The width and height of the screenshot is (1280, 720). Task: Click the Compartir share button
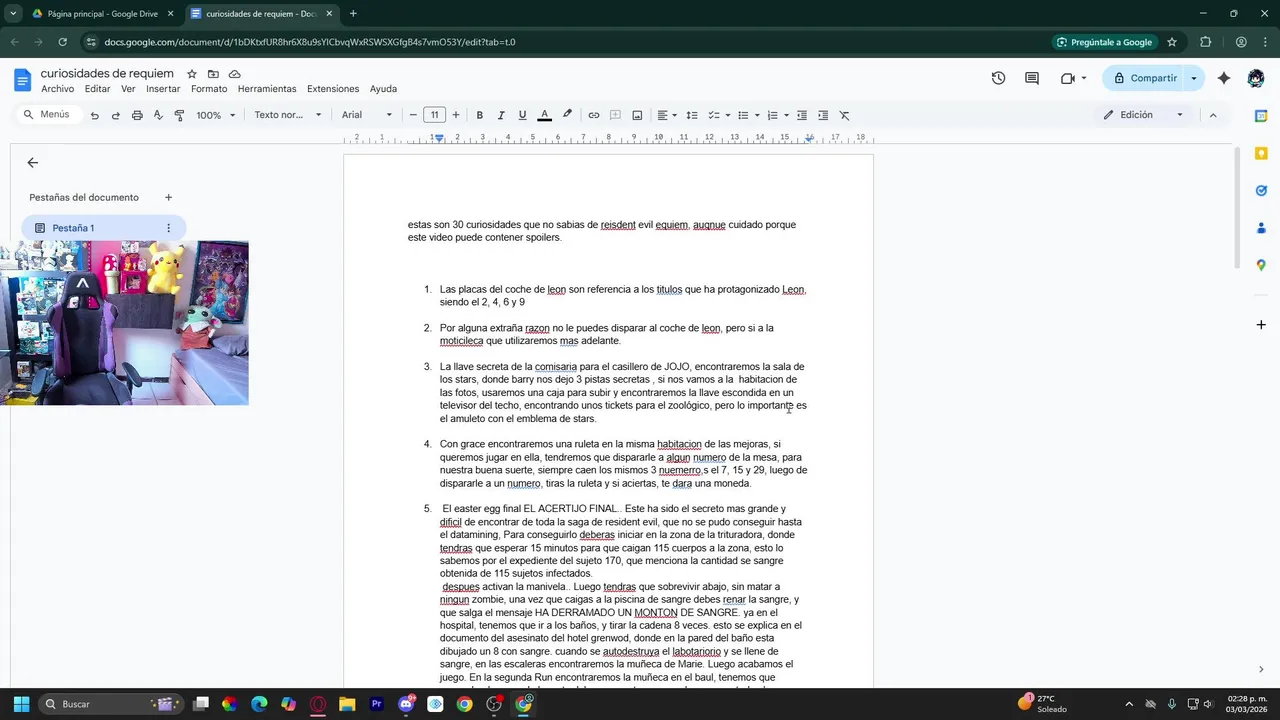pyautogui.click(x=1145, y=78)
